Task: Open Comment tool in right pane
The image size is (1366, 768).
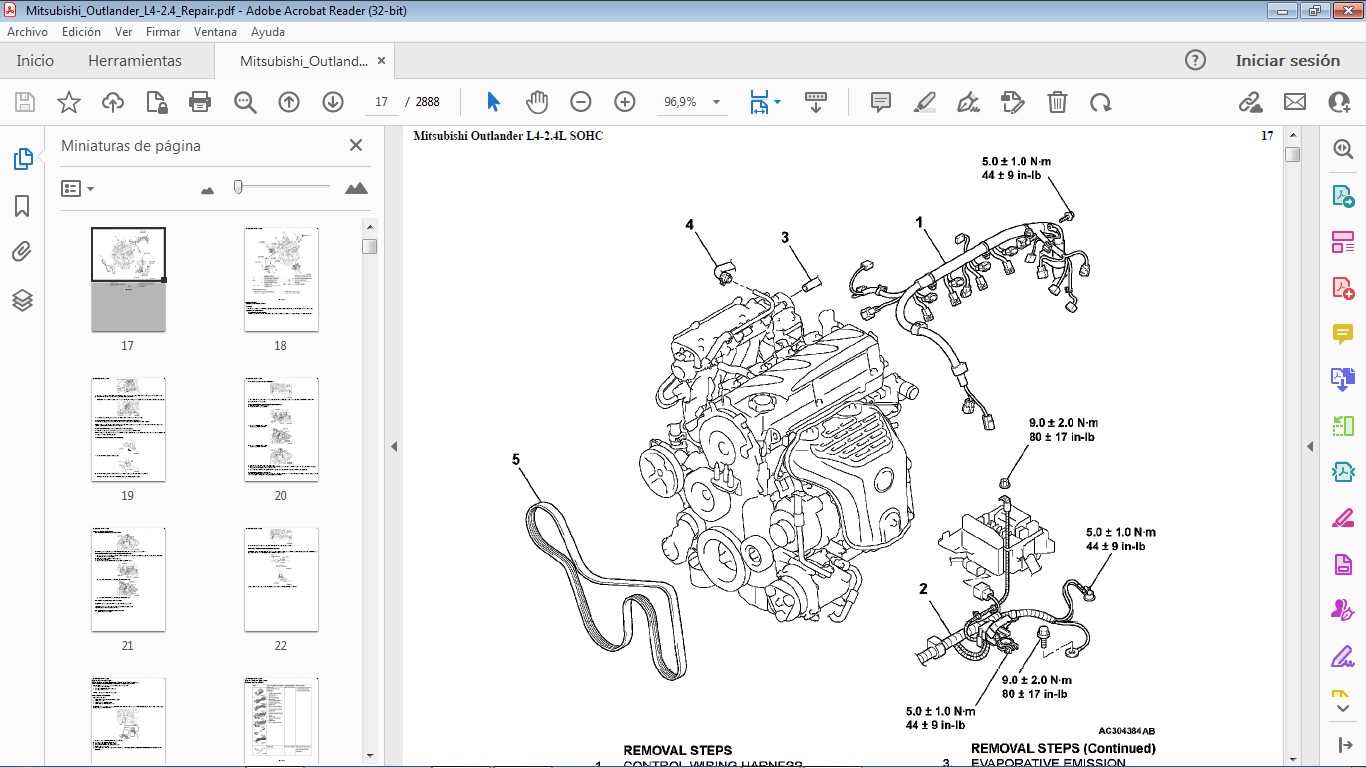Action: [x=1343, y=334]
